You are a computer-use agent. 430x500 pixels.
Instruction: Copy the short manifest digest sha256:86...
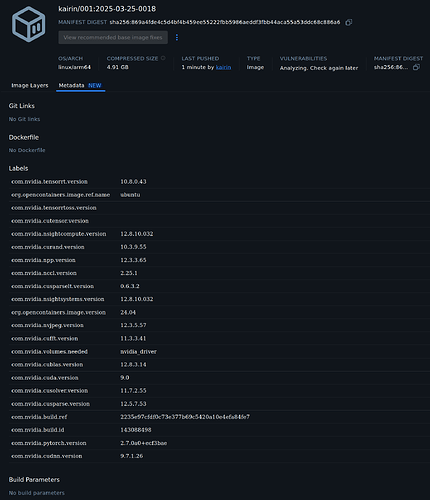coord(416,67)
